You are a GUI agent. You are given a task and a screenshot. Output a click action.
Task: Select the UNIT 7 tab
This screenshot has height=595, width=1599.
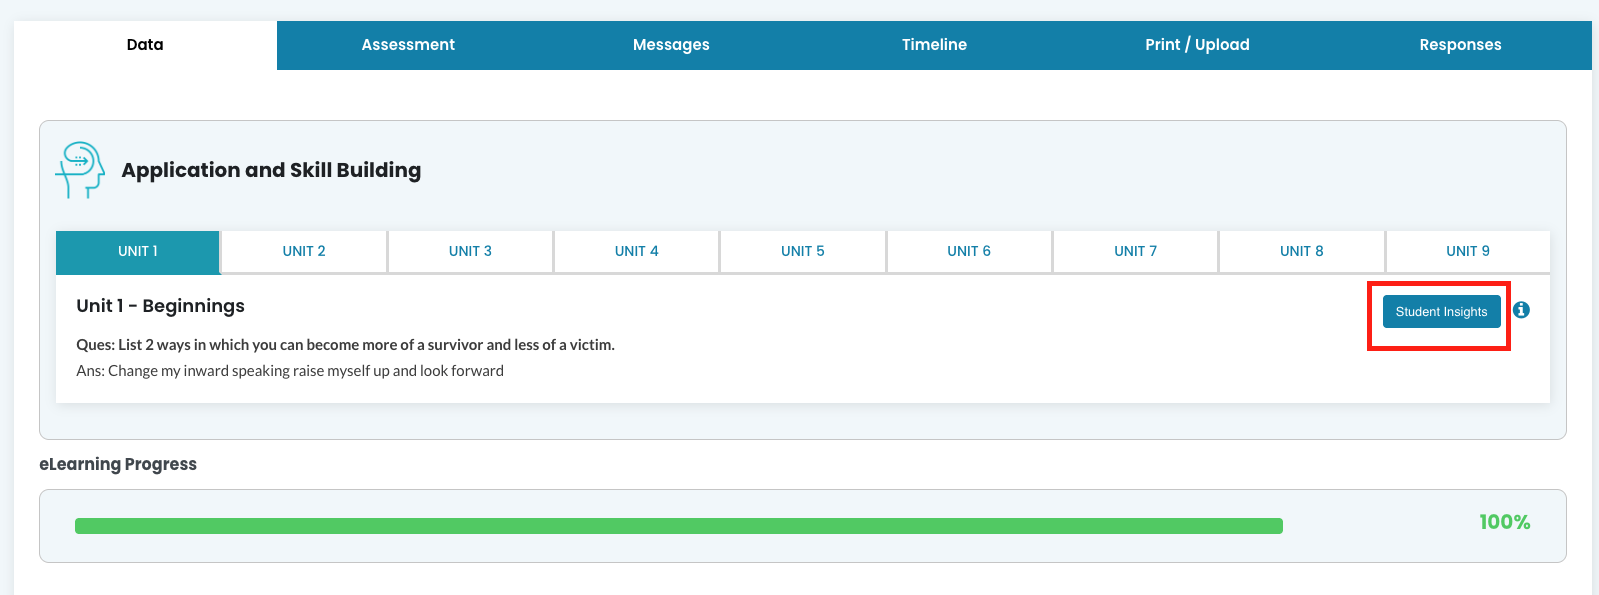pos(1135,252)
